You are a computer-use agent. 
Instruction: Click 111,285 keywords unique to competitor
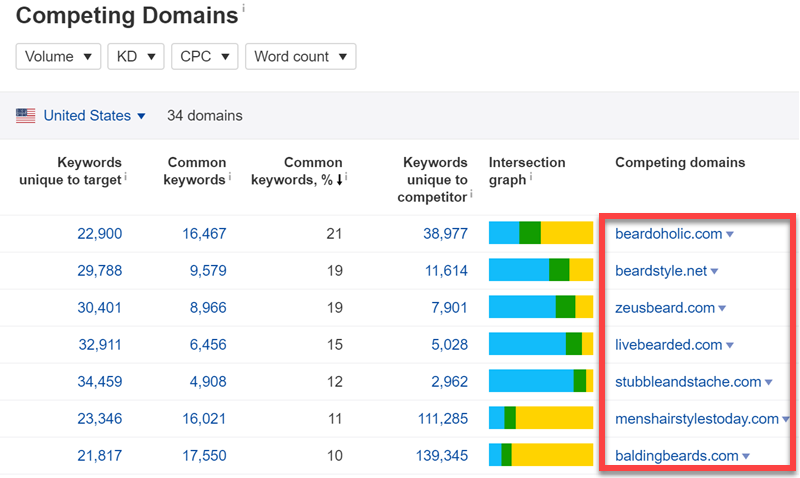(443, 419)
